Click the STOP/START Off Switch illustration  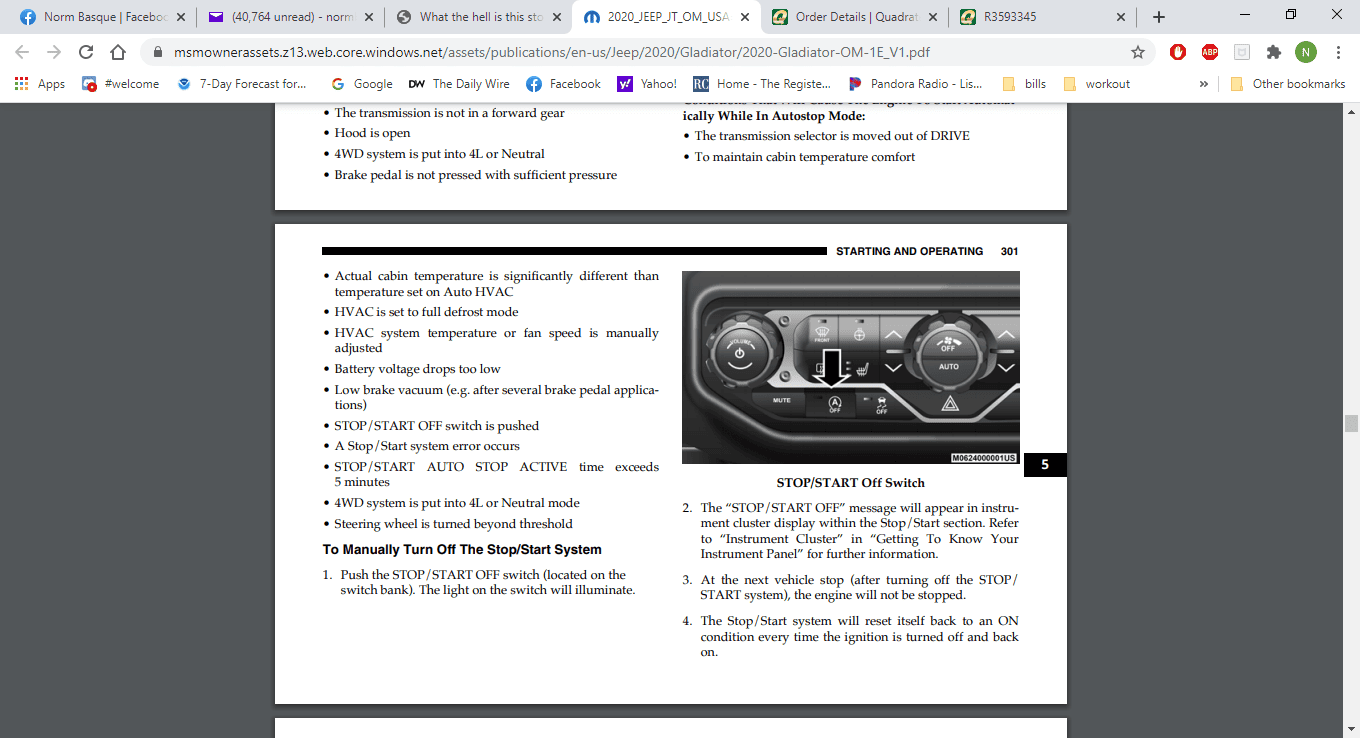tap(851, 367)
